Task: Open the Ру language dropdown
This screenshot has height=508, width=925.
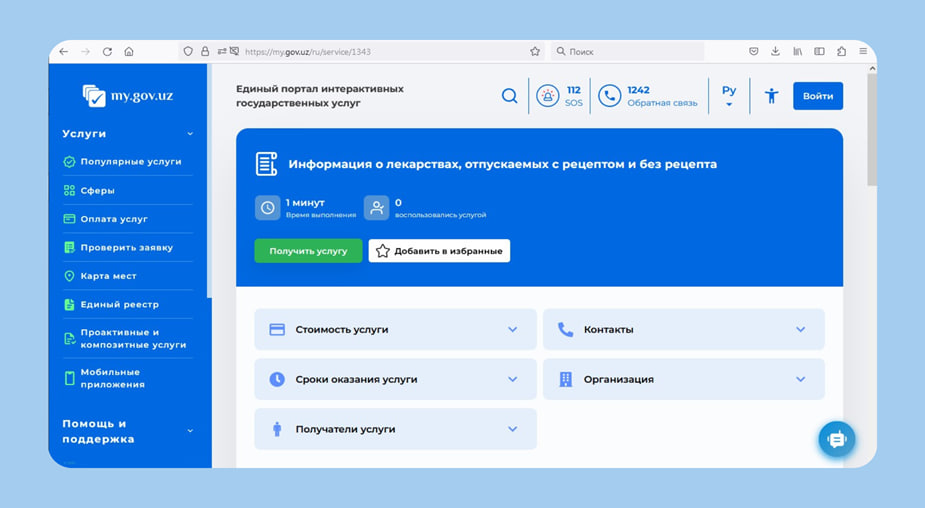Action: [729, 96]
